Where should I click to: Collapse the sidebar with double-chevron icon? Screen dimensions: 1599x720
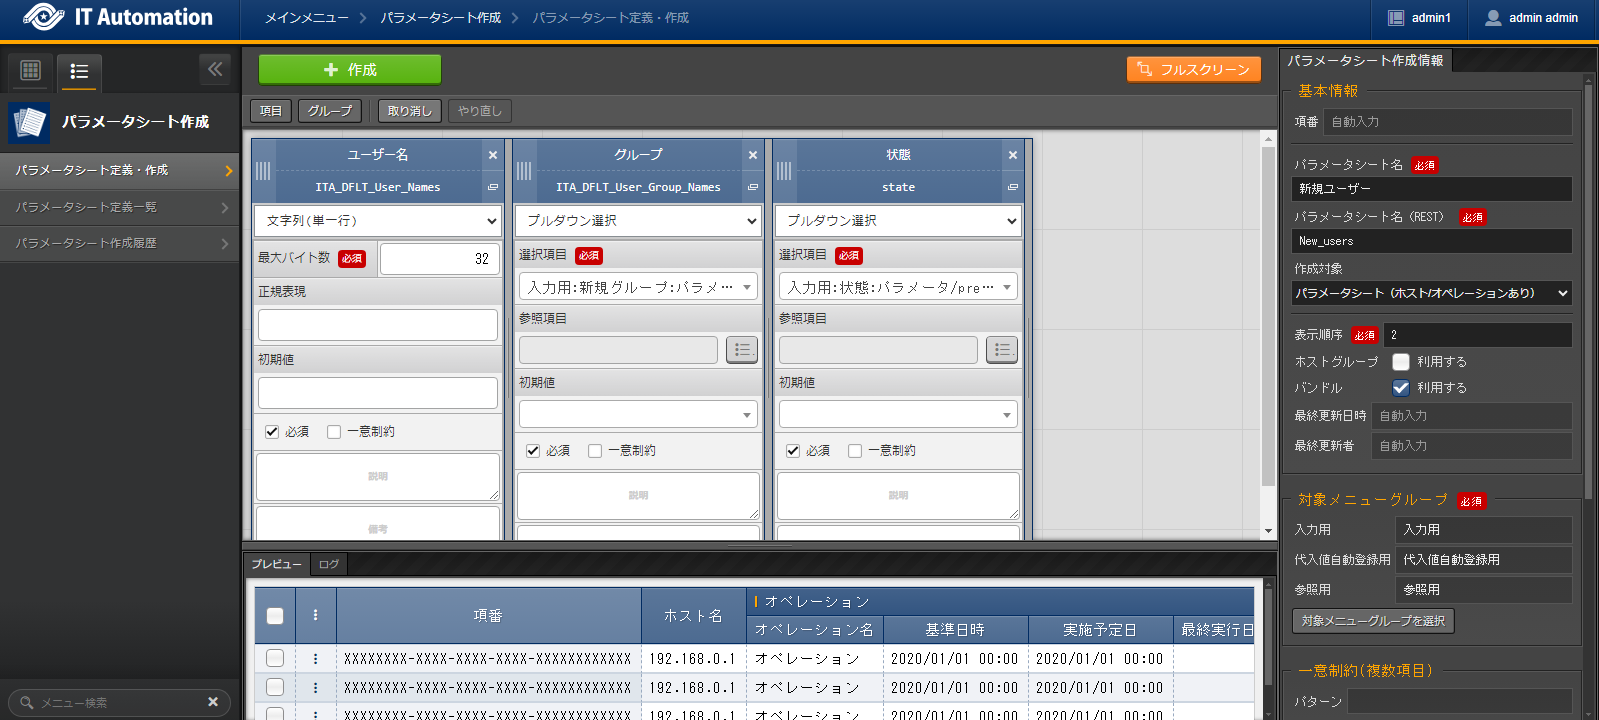(215, 69)
